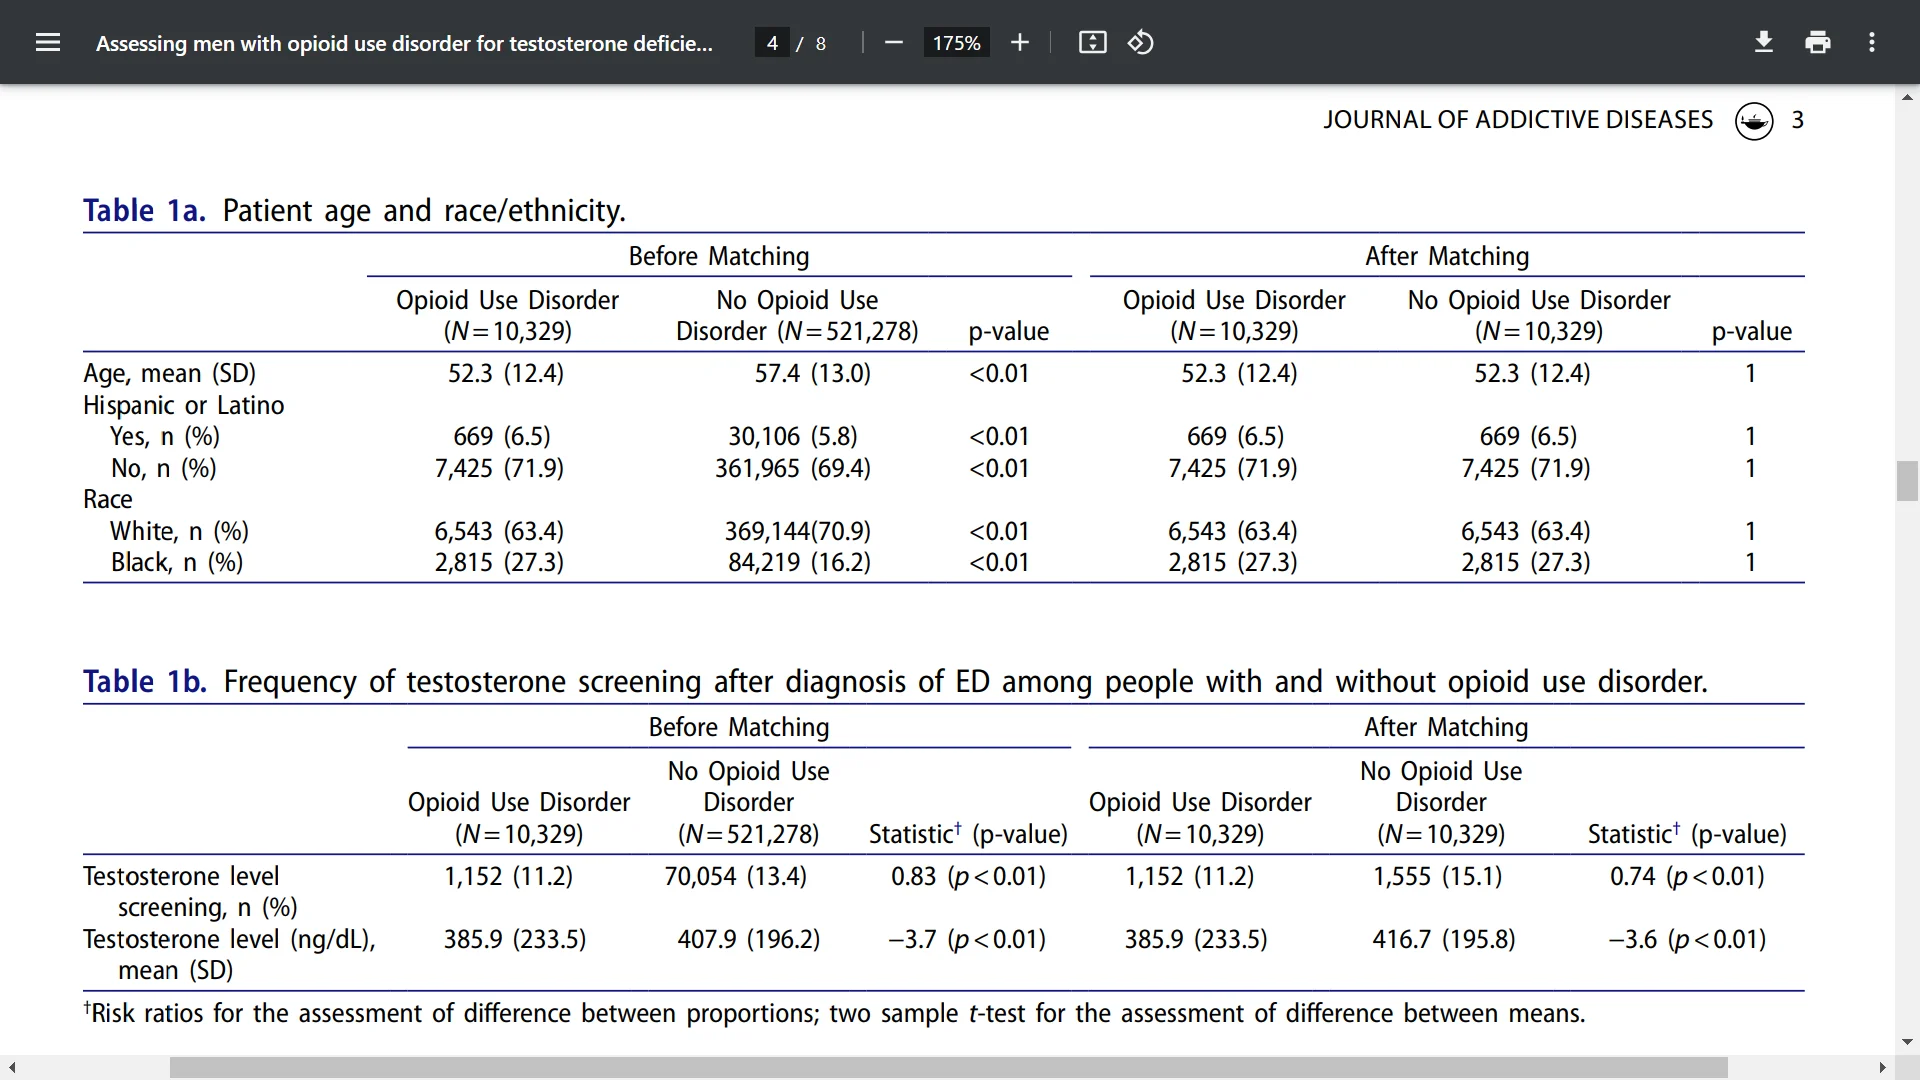Click the '361,965 (69.4)' cell
Viewport: 1920px width, 1080px height.
click(x=792, y=468)
